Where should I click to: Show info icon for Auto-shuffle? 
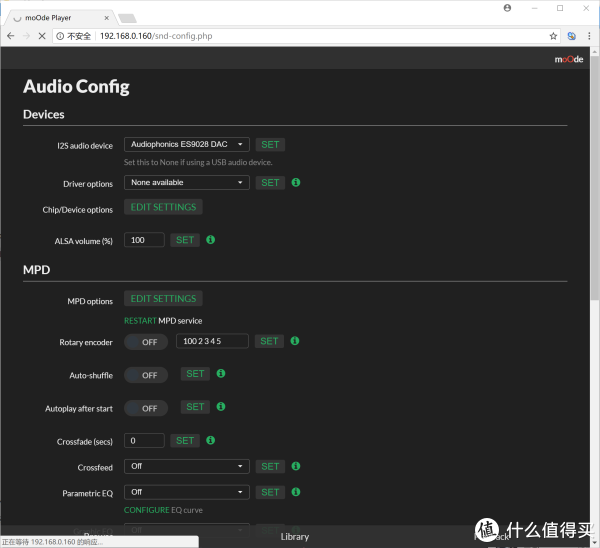(x=221, y=374)
